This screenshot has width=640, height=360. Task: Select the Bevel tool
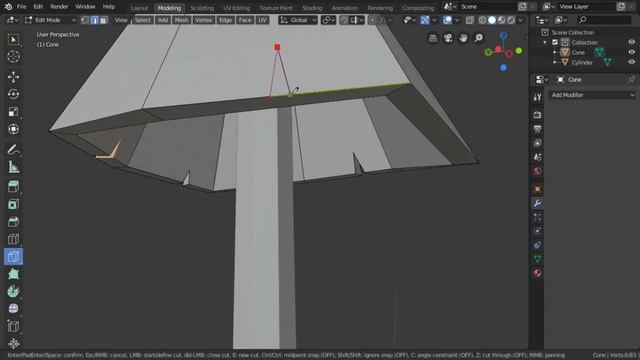coord(13,222)
